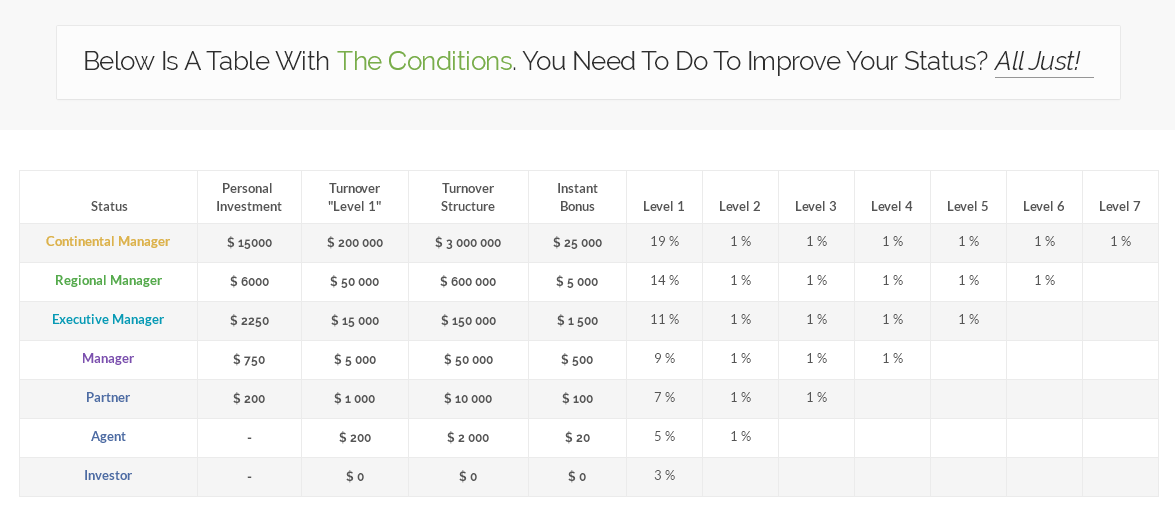This screenshot has height=509, width=1175.
Task: Select the $ 3 000 000 turnover cell
Action: pos(468,242)
